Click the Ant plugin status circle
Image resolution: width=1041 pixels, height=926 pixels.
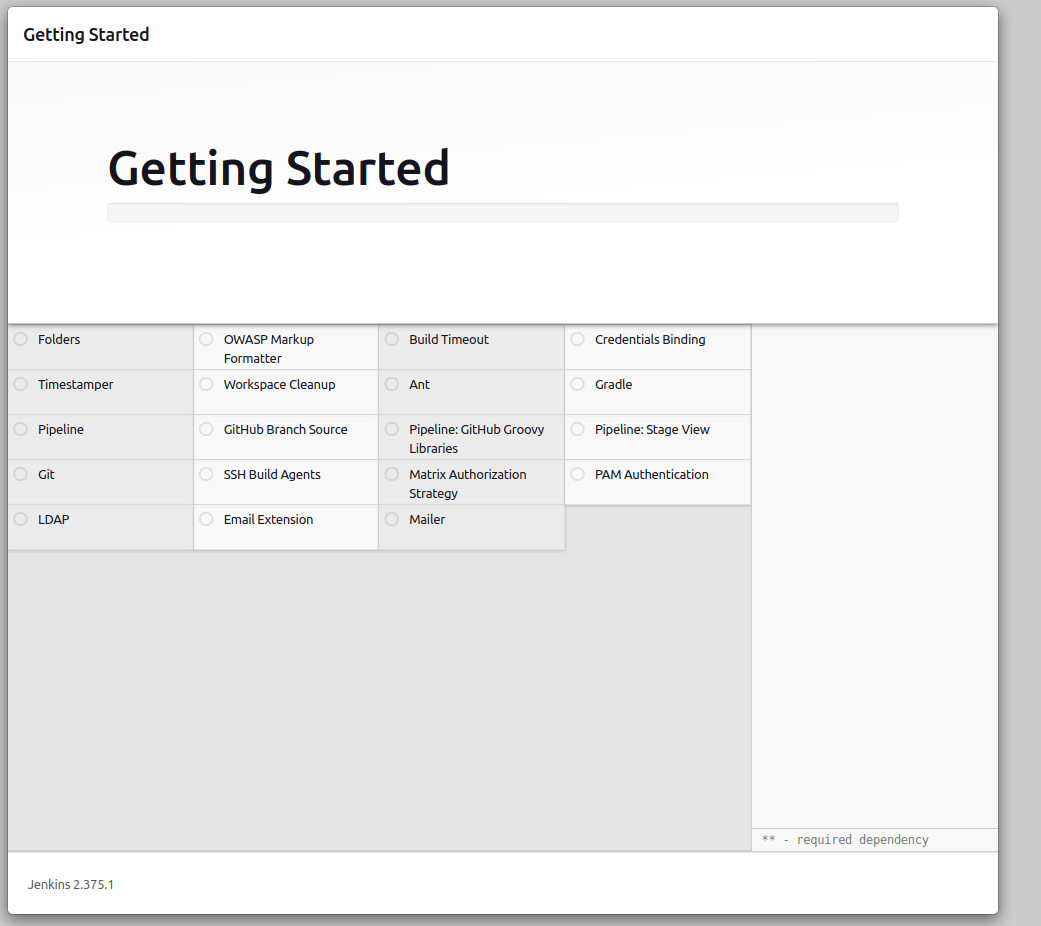click(x=392, y=384)
